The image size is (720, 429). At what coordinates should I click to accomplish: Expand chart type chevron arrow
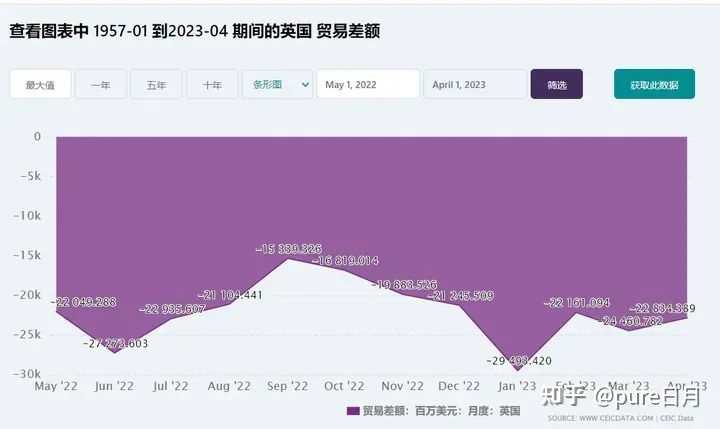point(305,85)
